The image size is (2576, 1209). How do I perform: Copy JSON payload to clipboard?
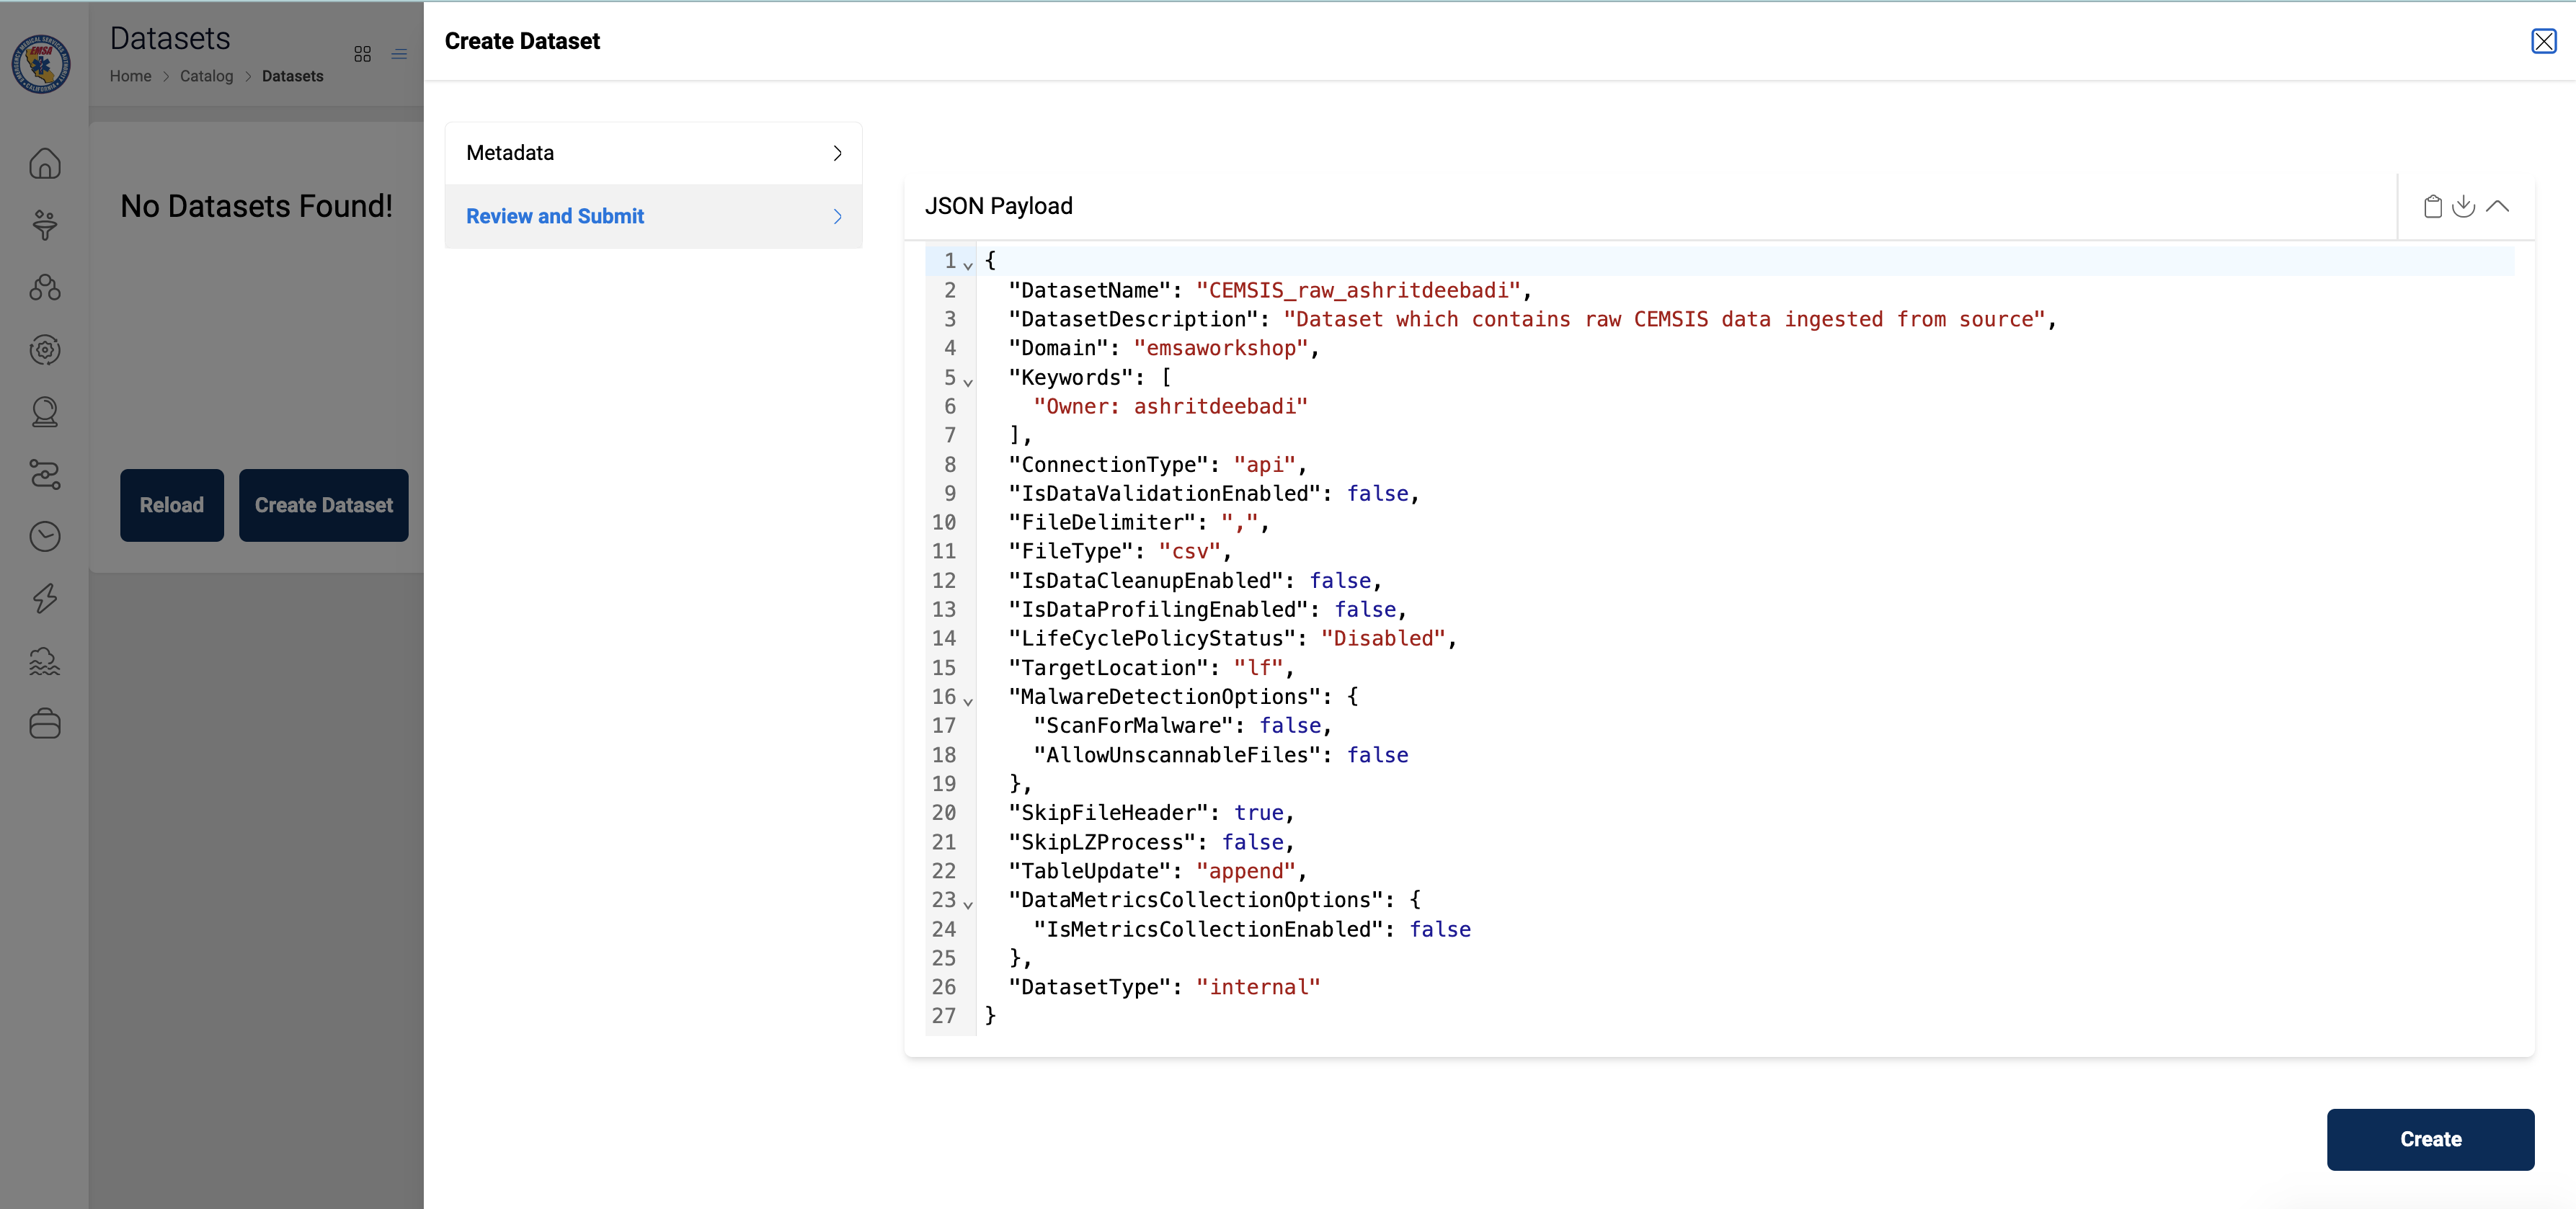(x=2433, y=206)
